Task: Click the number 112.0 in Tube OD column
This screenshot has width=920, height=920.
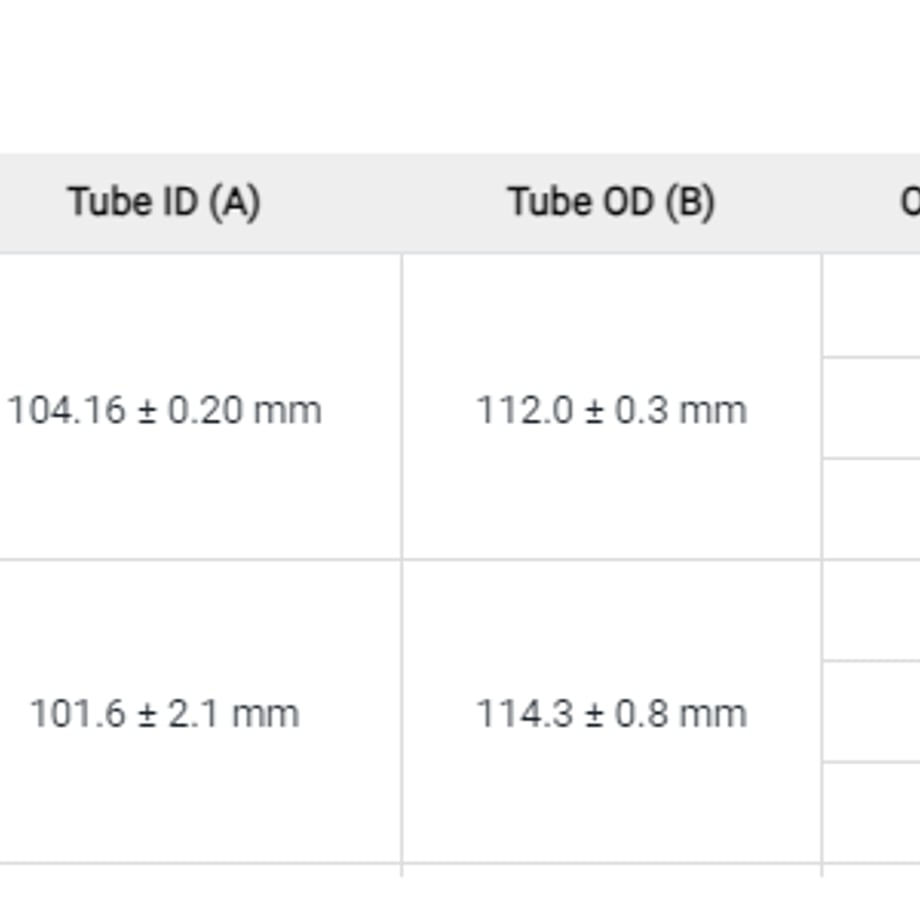Action: pos(525,410)
